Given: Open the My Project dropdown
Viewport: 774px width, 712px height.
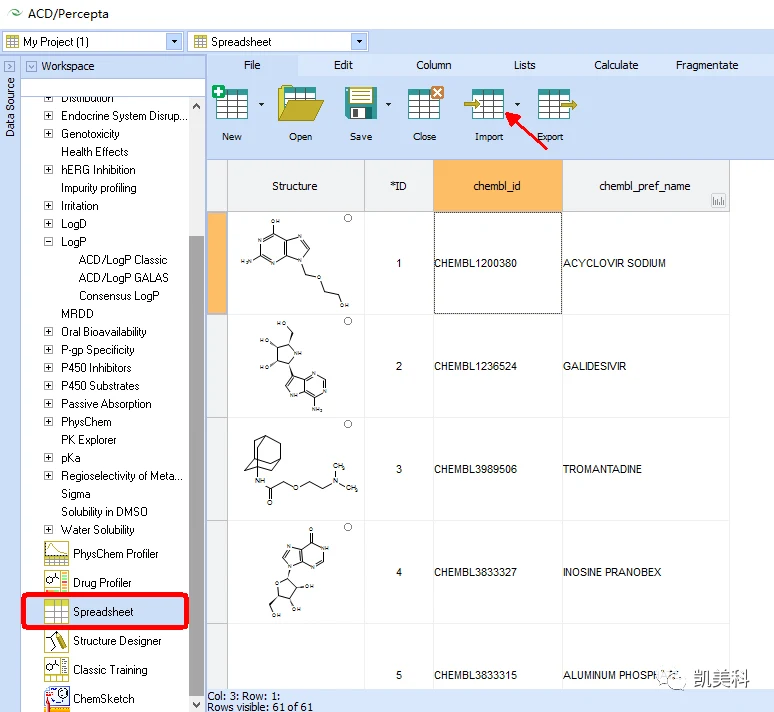Looking at the screenshot, I should [174, 41].
